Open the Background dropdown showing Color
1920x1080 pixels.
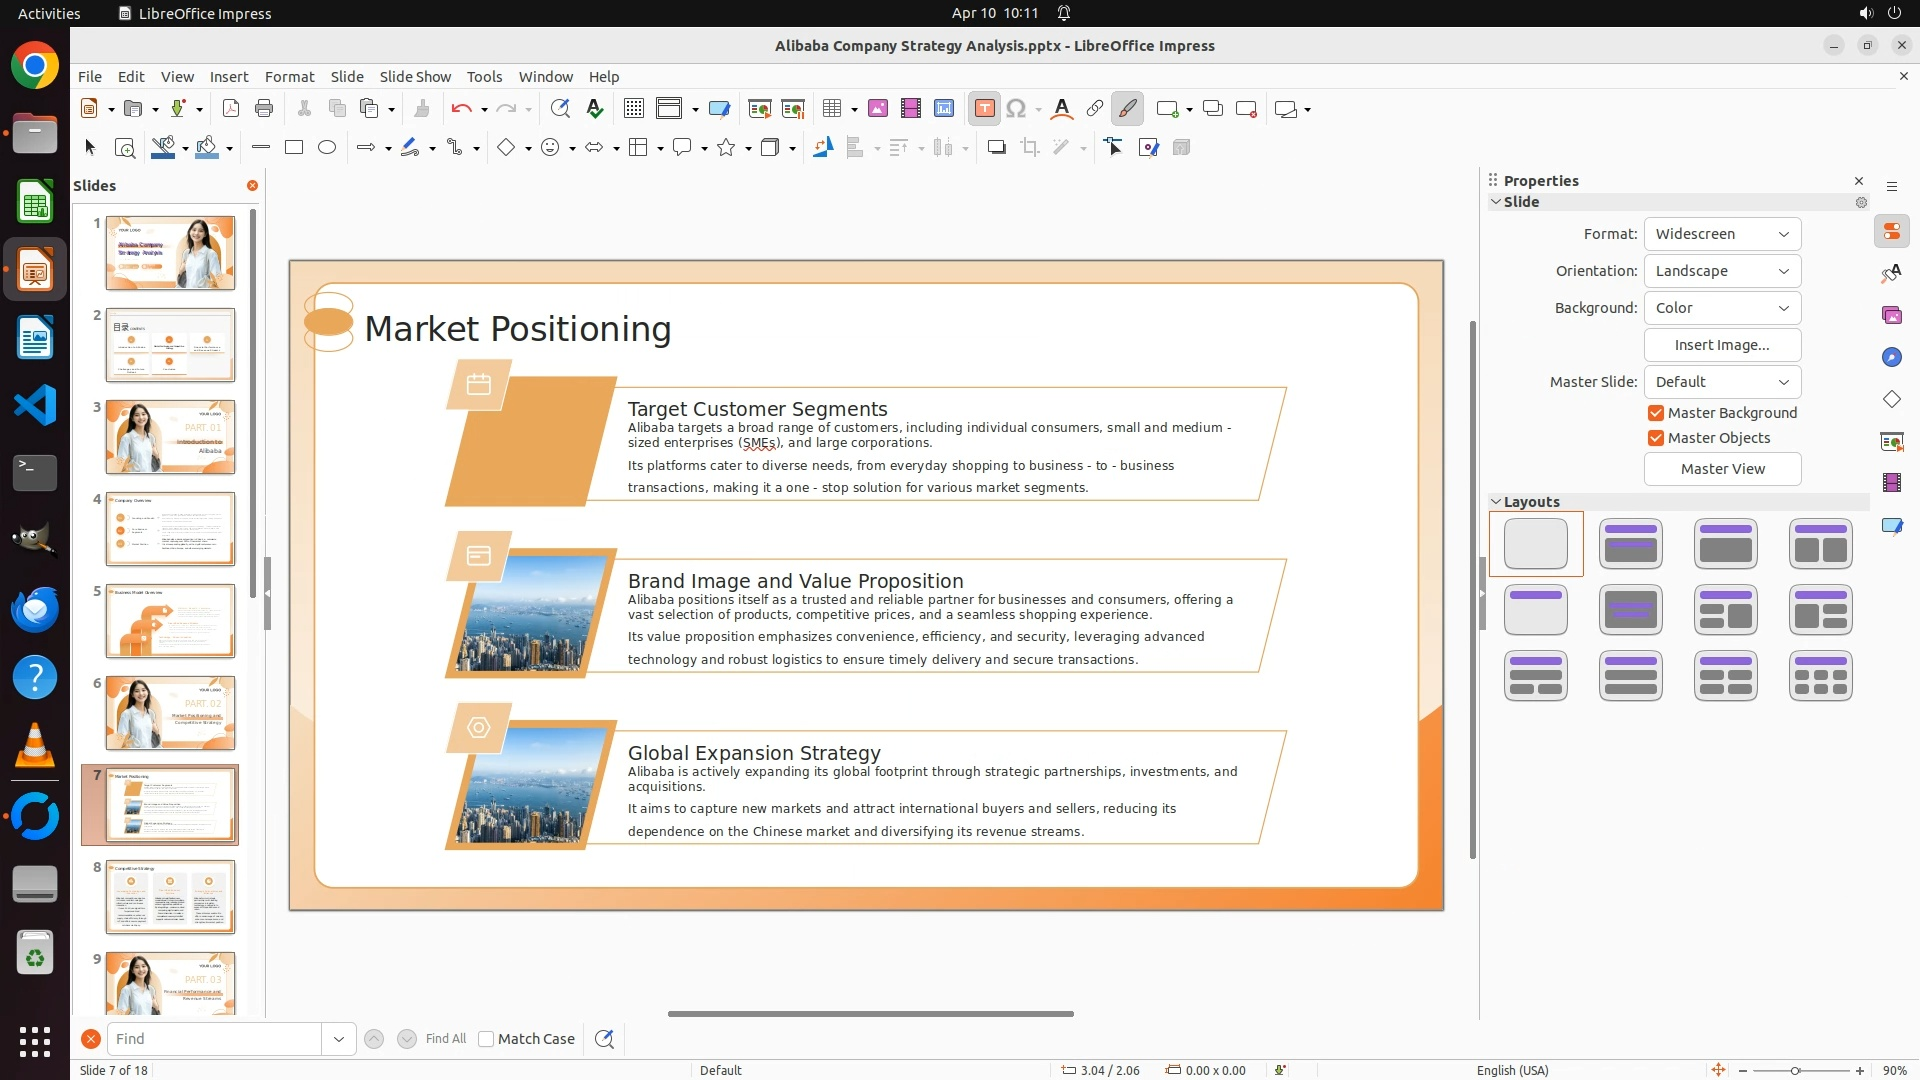click(x=1721, y=308)
